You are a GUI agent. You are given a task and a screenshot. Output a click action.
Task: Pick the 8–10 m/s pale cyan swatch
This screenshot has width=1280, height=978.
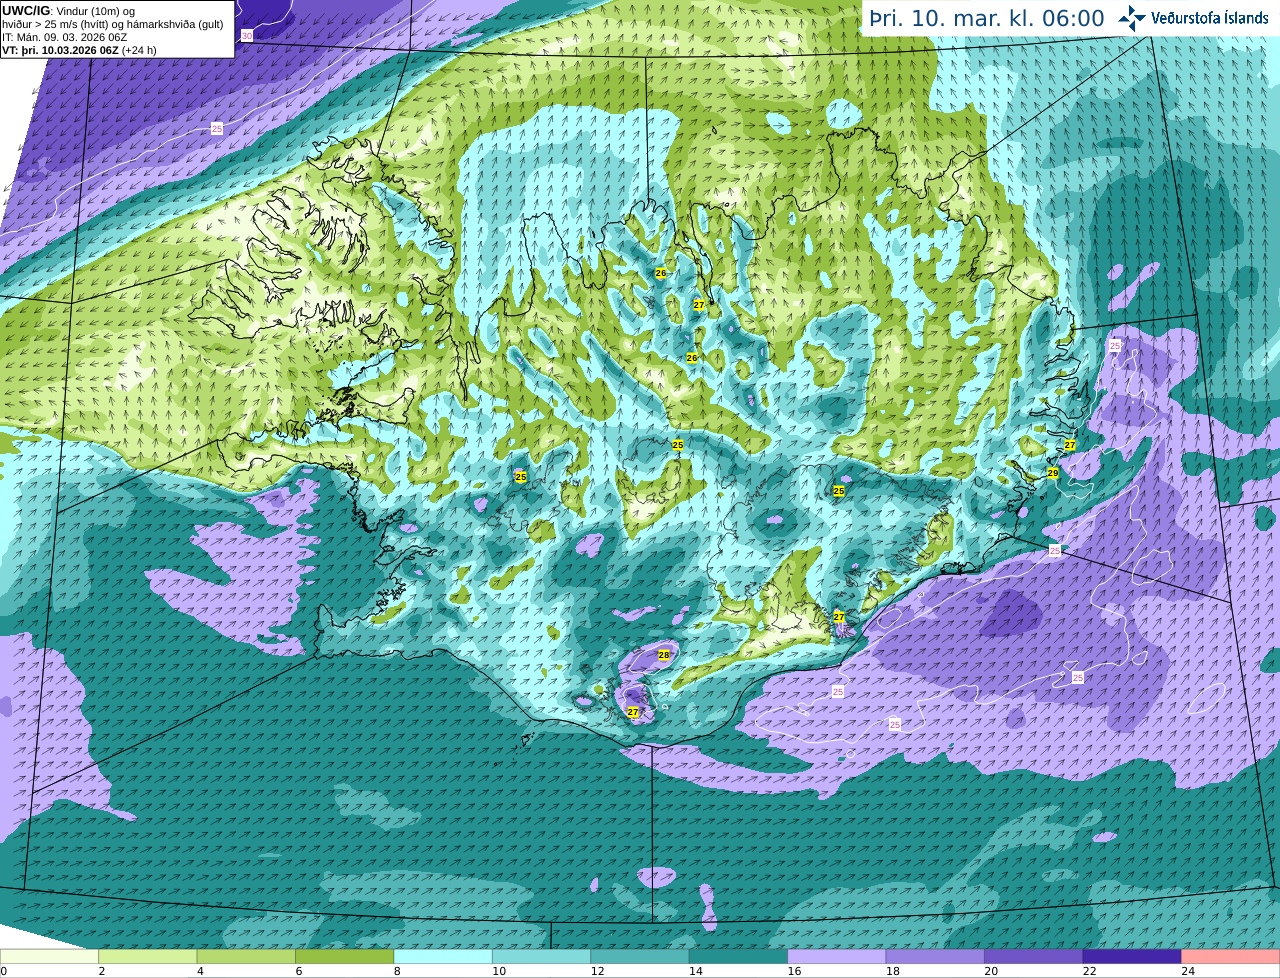click(x=443, y=956)
